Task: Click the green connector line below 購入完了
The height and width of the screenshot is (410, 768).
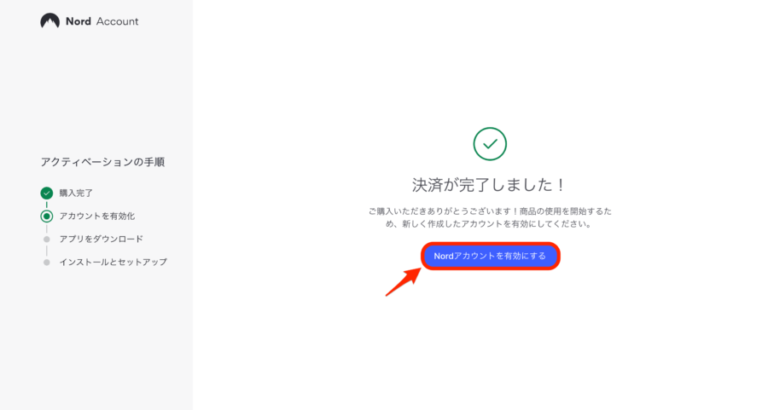Action: click(47, 205)
